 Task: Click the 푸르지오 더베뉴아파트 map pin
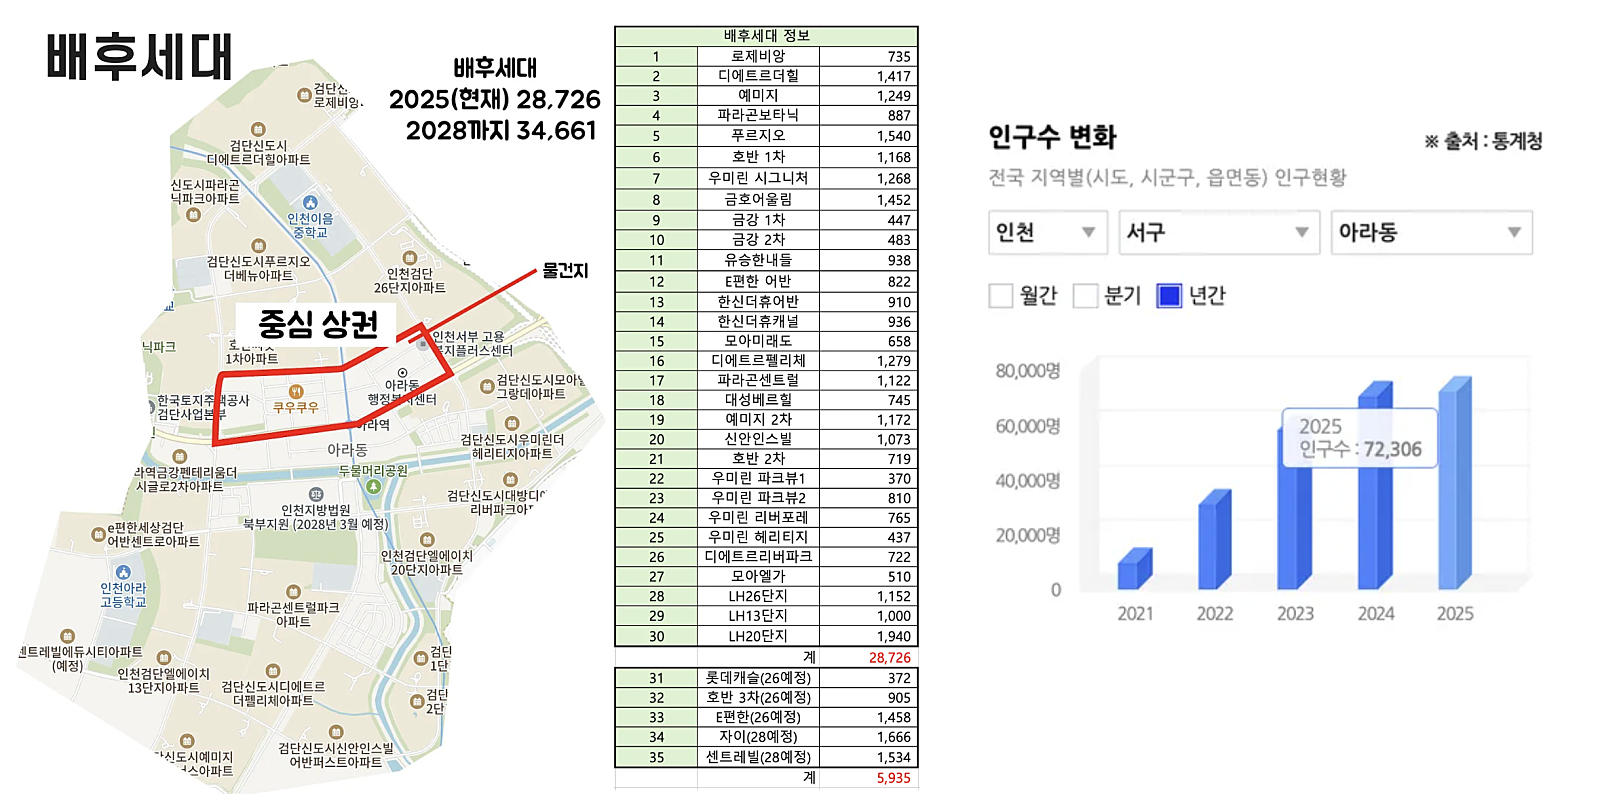pos(258,246)
